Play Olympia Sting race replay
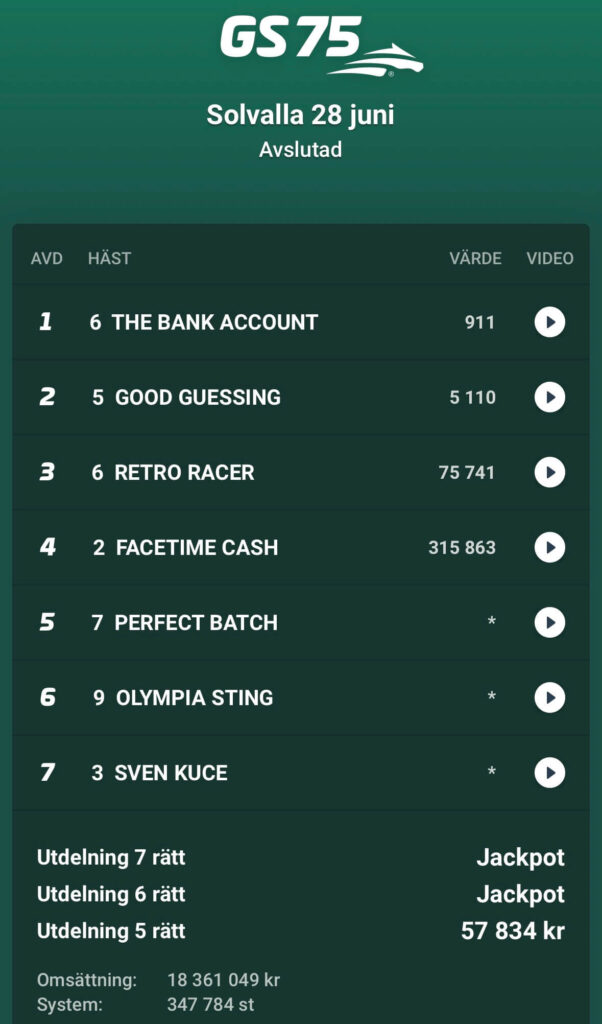Viewport: 602px width, 1024px height. (x=550, y=697)
